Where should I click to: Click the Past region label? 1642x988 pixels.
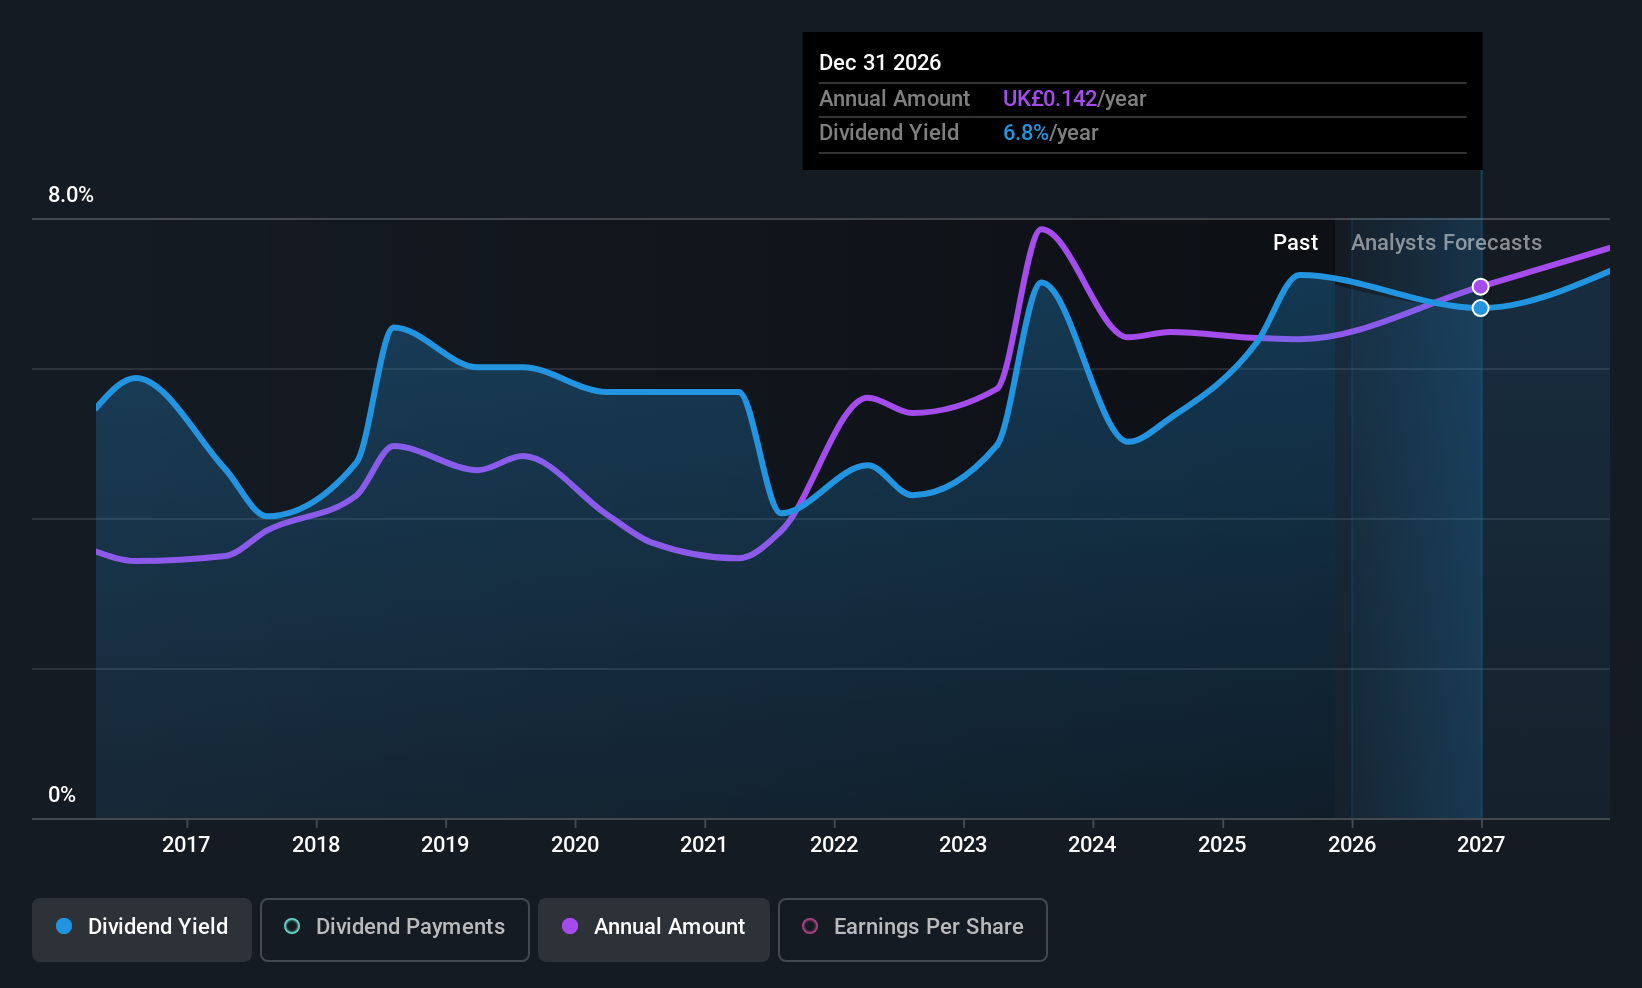[x=1295, y=243]
